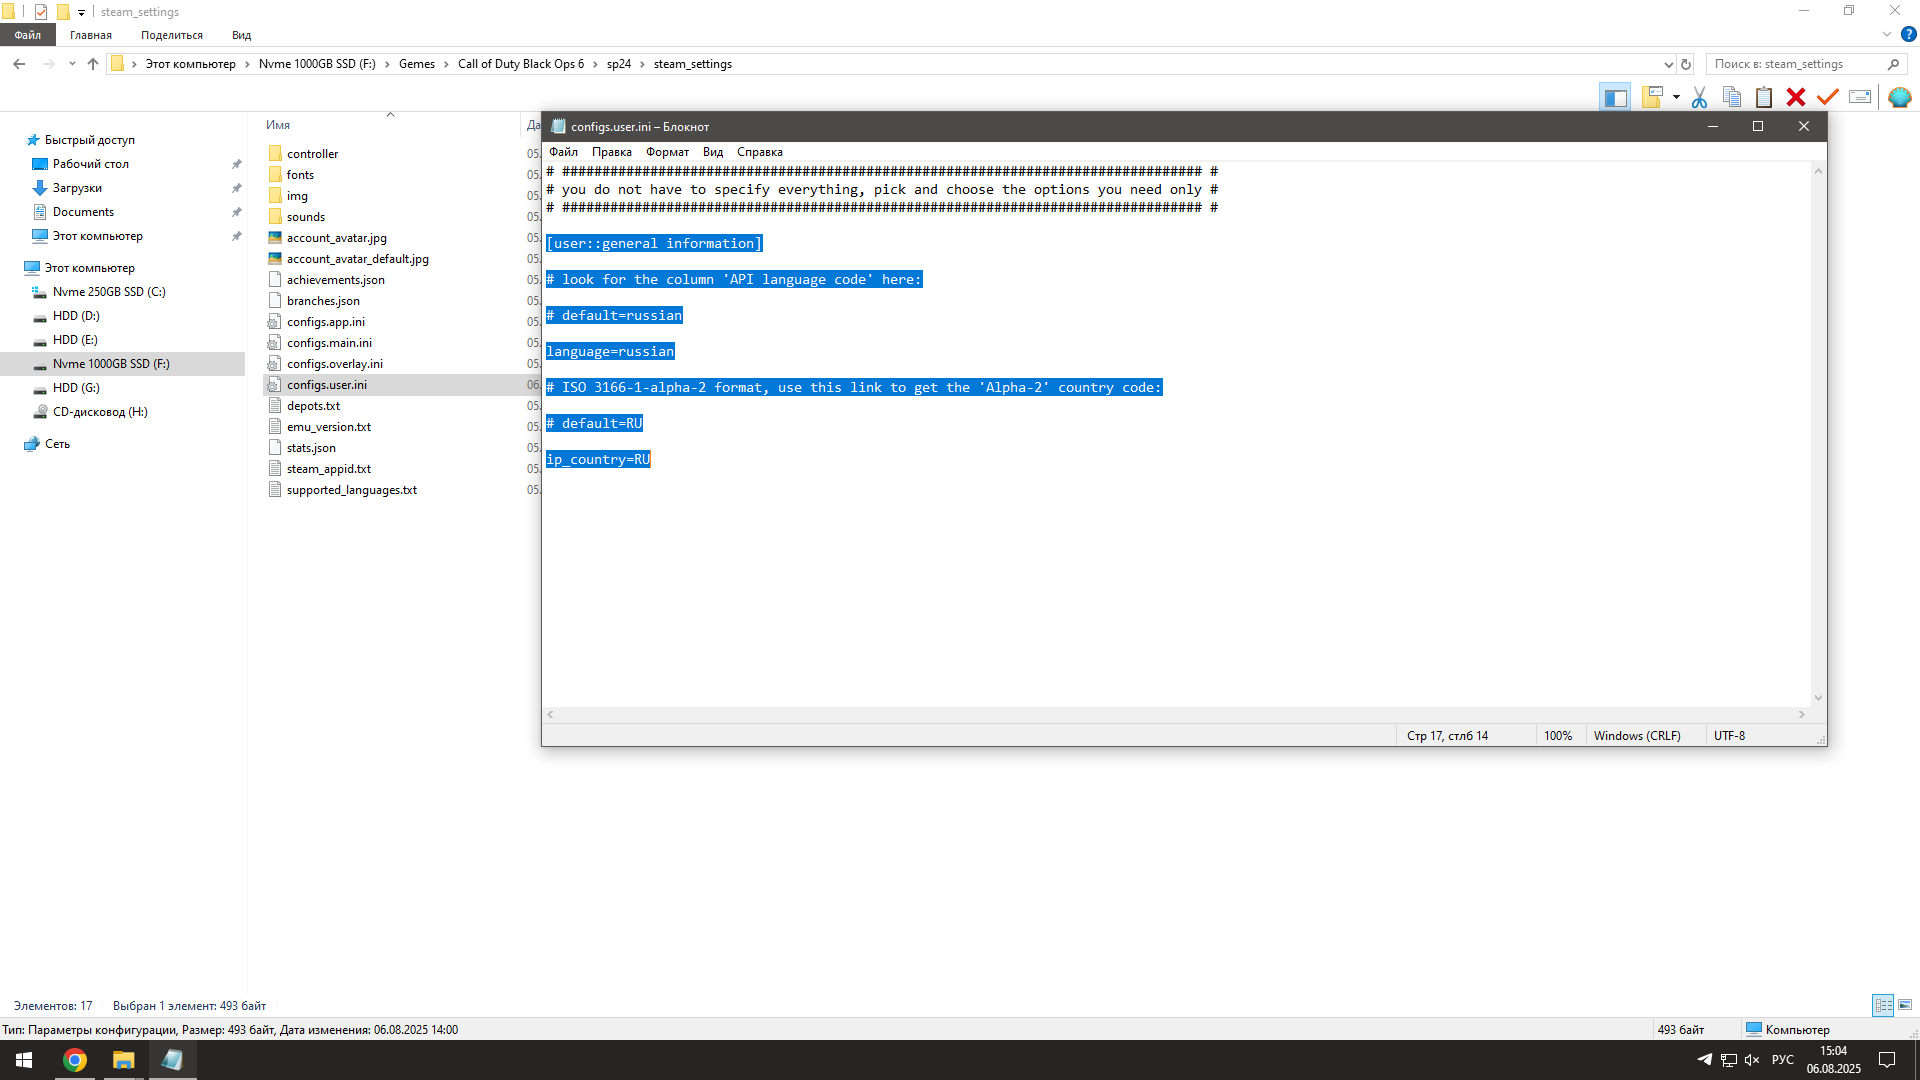Open the Вид ribbon tab in Explorer
1920x1080 pixels.
click(241, 35)
